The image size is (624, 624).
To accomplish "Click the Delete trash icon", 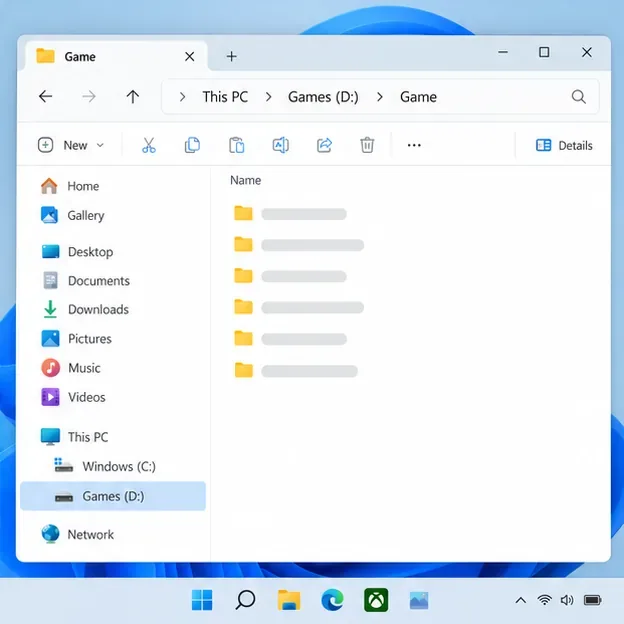I will [367, 145].
